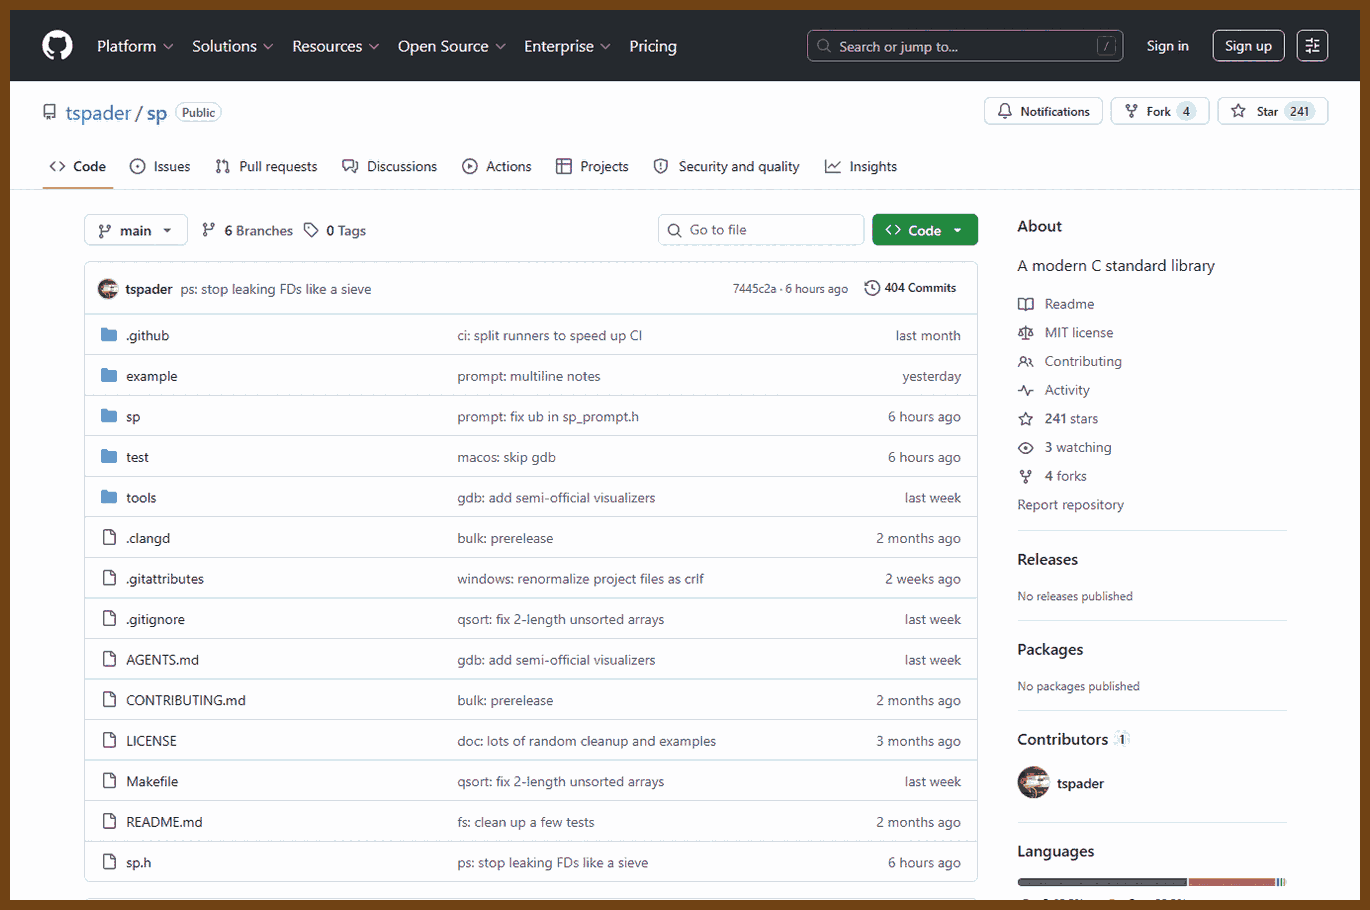Open the appearance settings icon beside Sign up
1370x910 pixels.
(x=1312, y=46)
